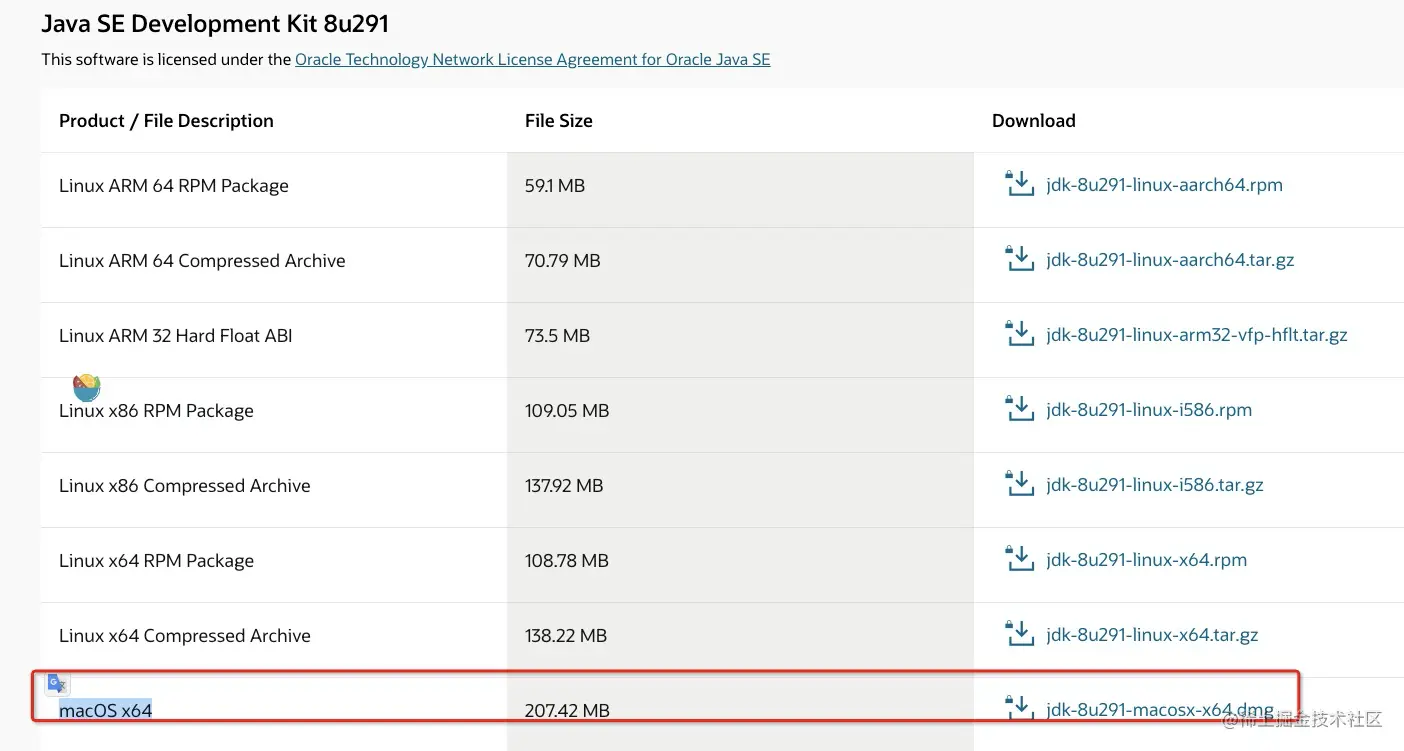1404x751 pixels.
Task: Click the Java SE Development Kit 8u291 heading
Action: tap(215, 22)
